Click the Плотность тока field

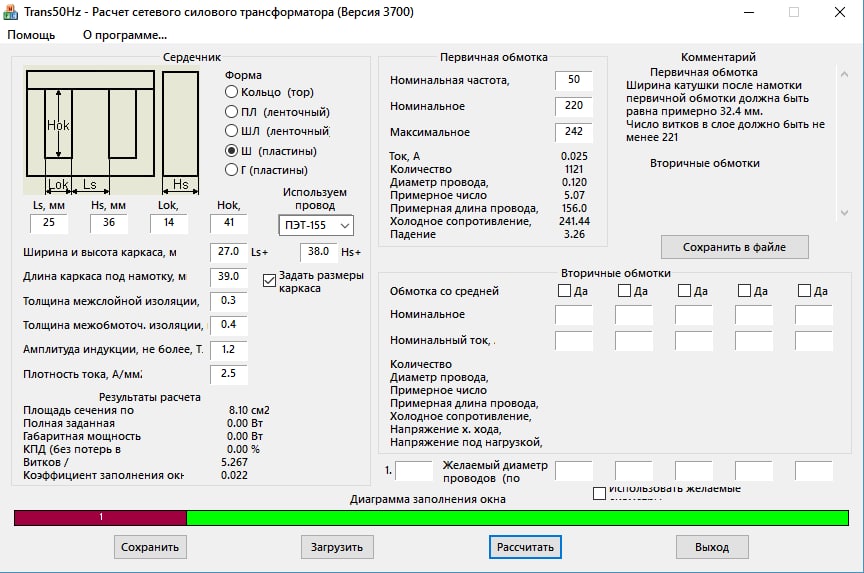(229, 374)
